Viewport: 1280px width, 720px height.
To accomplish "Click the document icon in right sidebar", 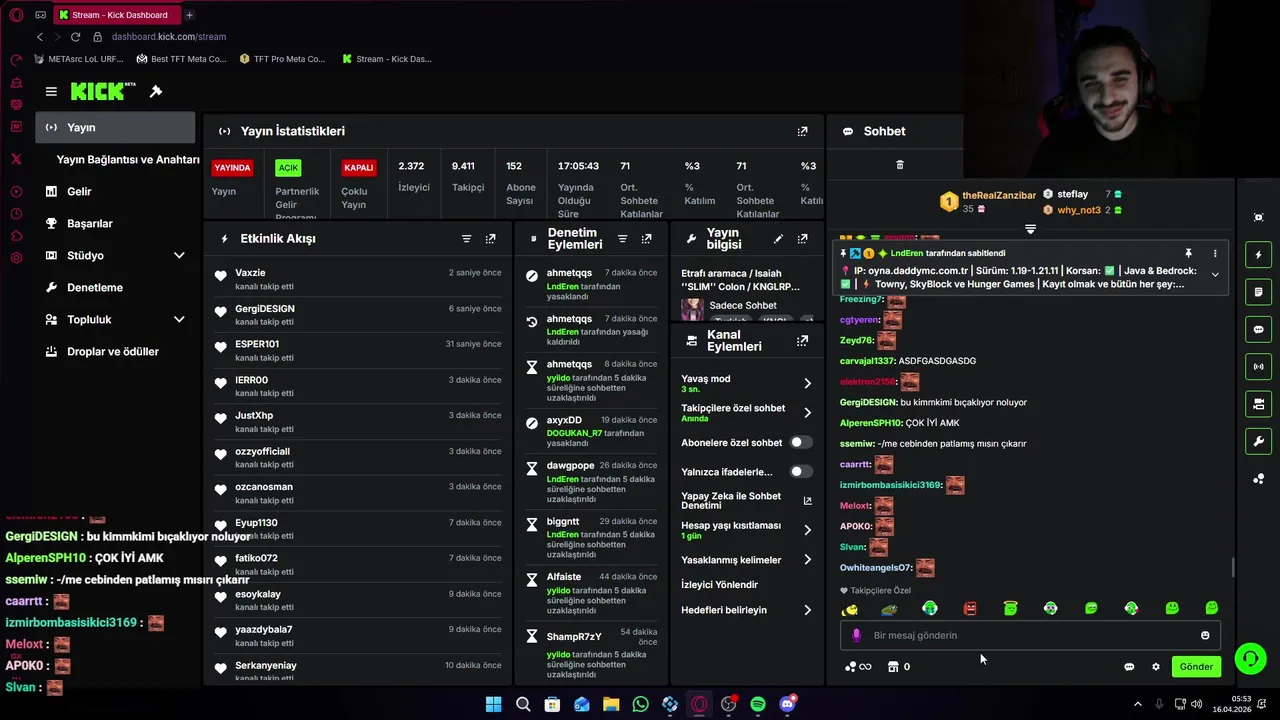I will (1258, 292).
